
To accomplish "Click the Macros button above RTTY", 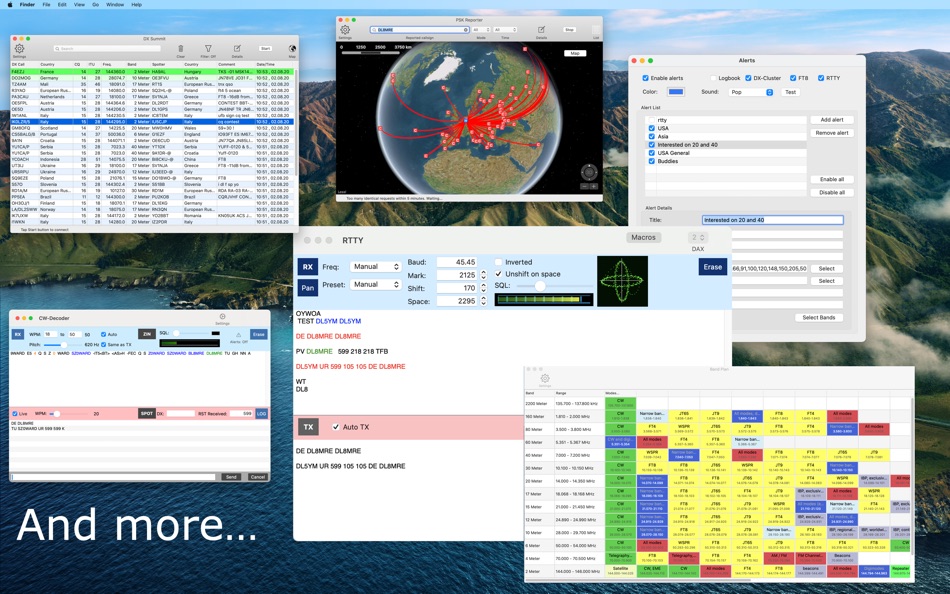I will (643, 237).
